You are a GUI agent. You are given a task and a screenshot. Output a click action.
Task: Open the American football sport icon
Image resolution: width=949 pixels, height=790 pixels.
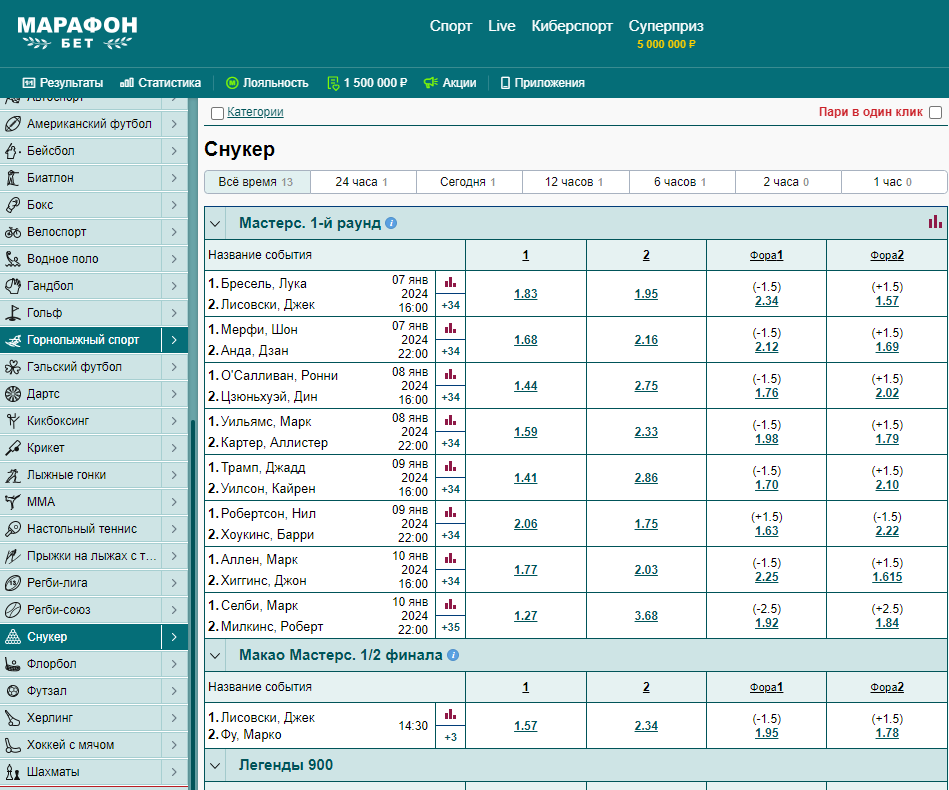(13, 124)
